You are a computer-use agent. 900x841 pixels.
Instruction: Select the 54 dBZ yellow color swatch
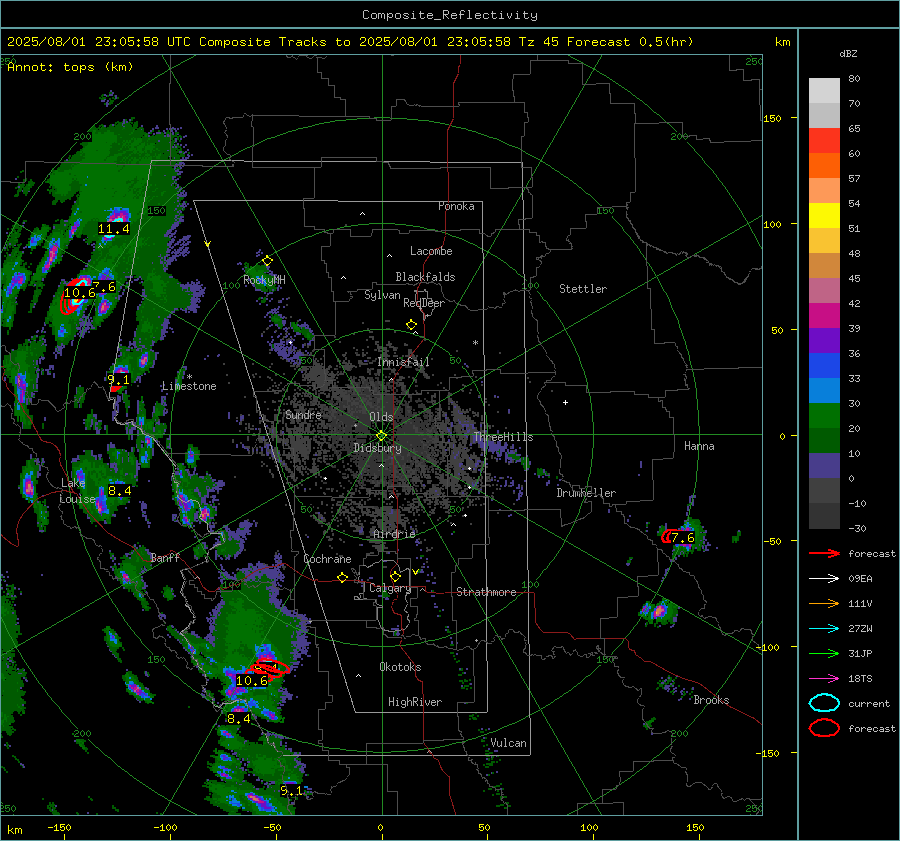coord(824,215)
